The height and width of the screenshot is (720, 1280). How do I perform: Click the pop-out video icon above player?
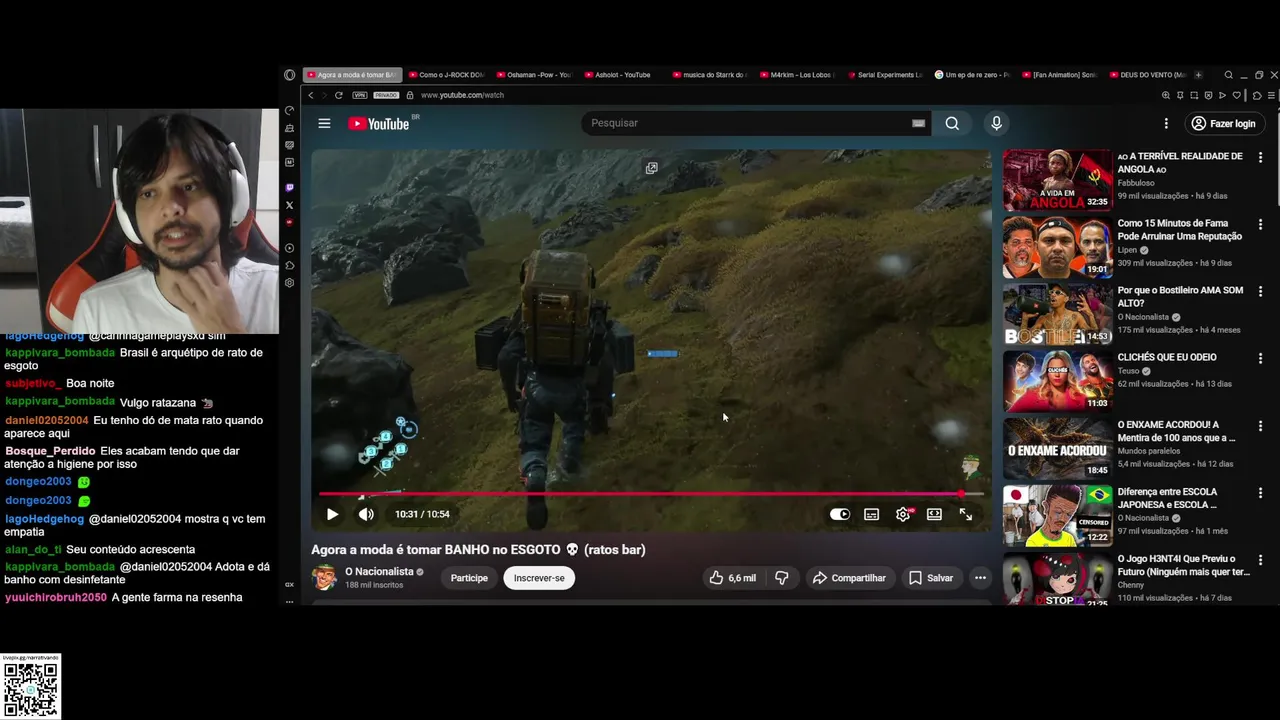(651, 168)
